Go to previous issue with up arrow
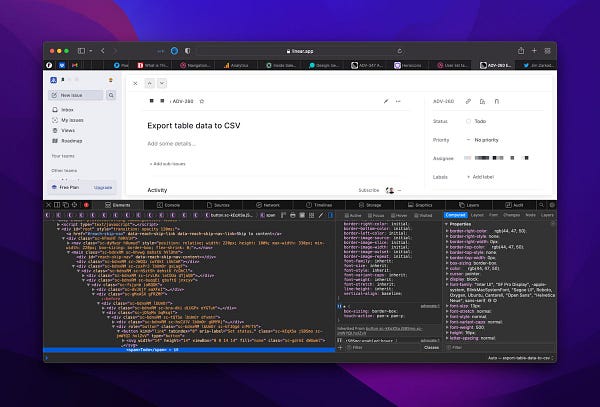600x407 pixels. coord(150,83)
